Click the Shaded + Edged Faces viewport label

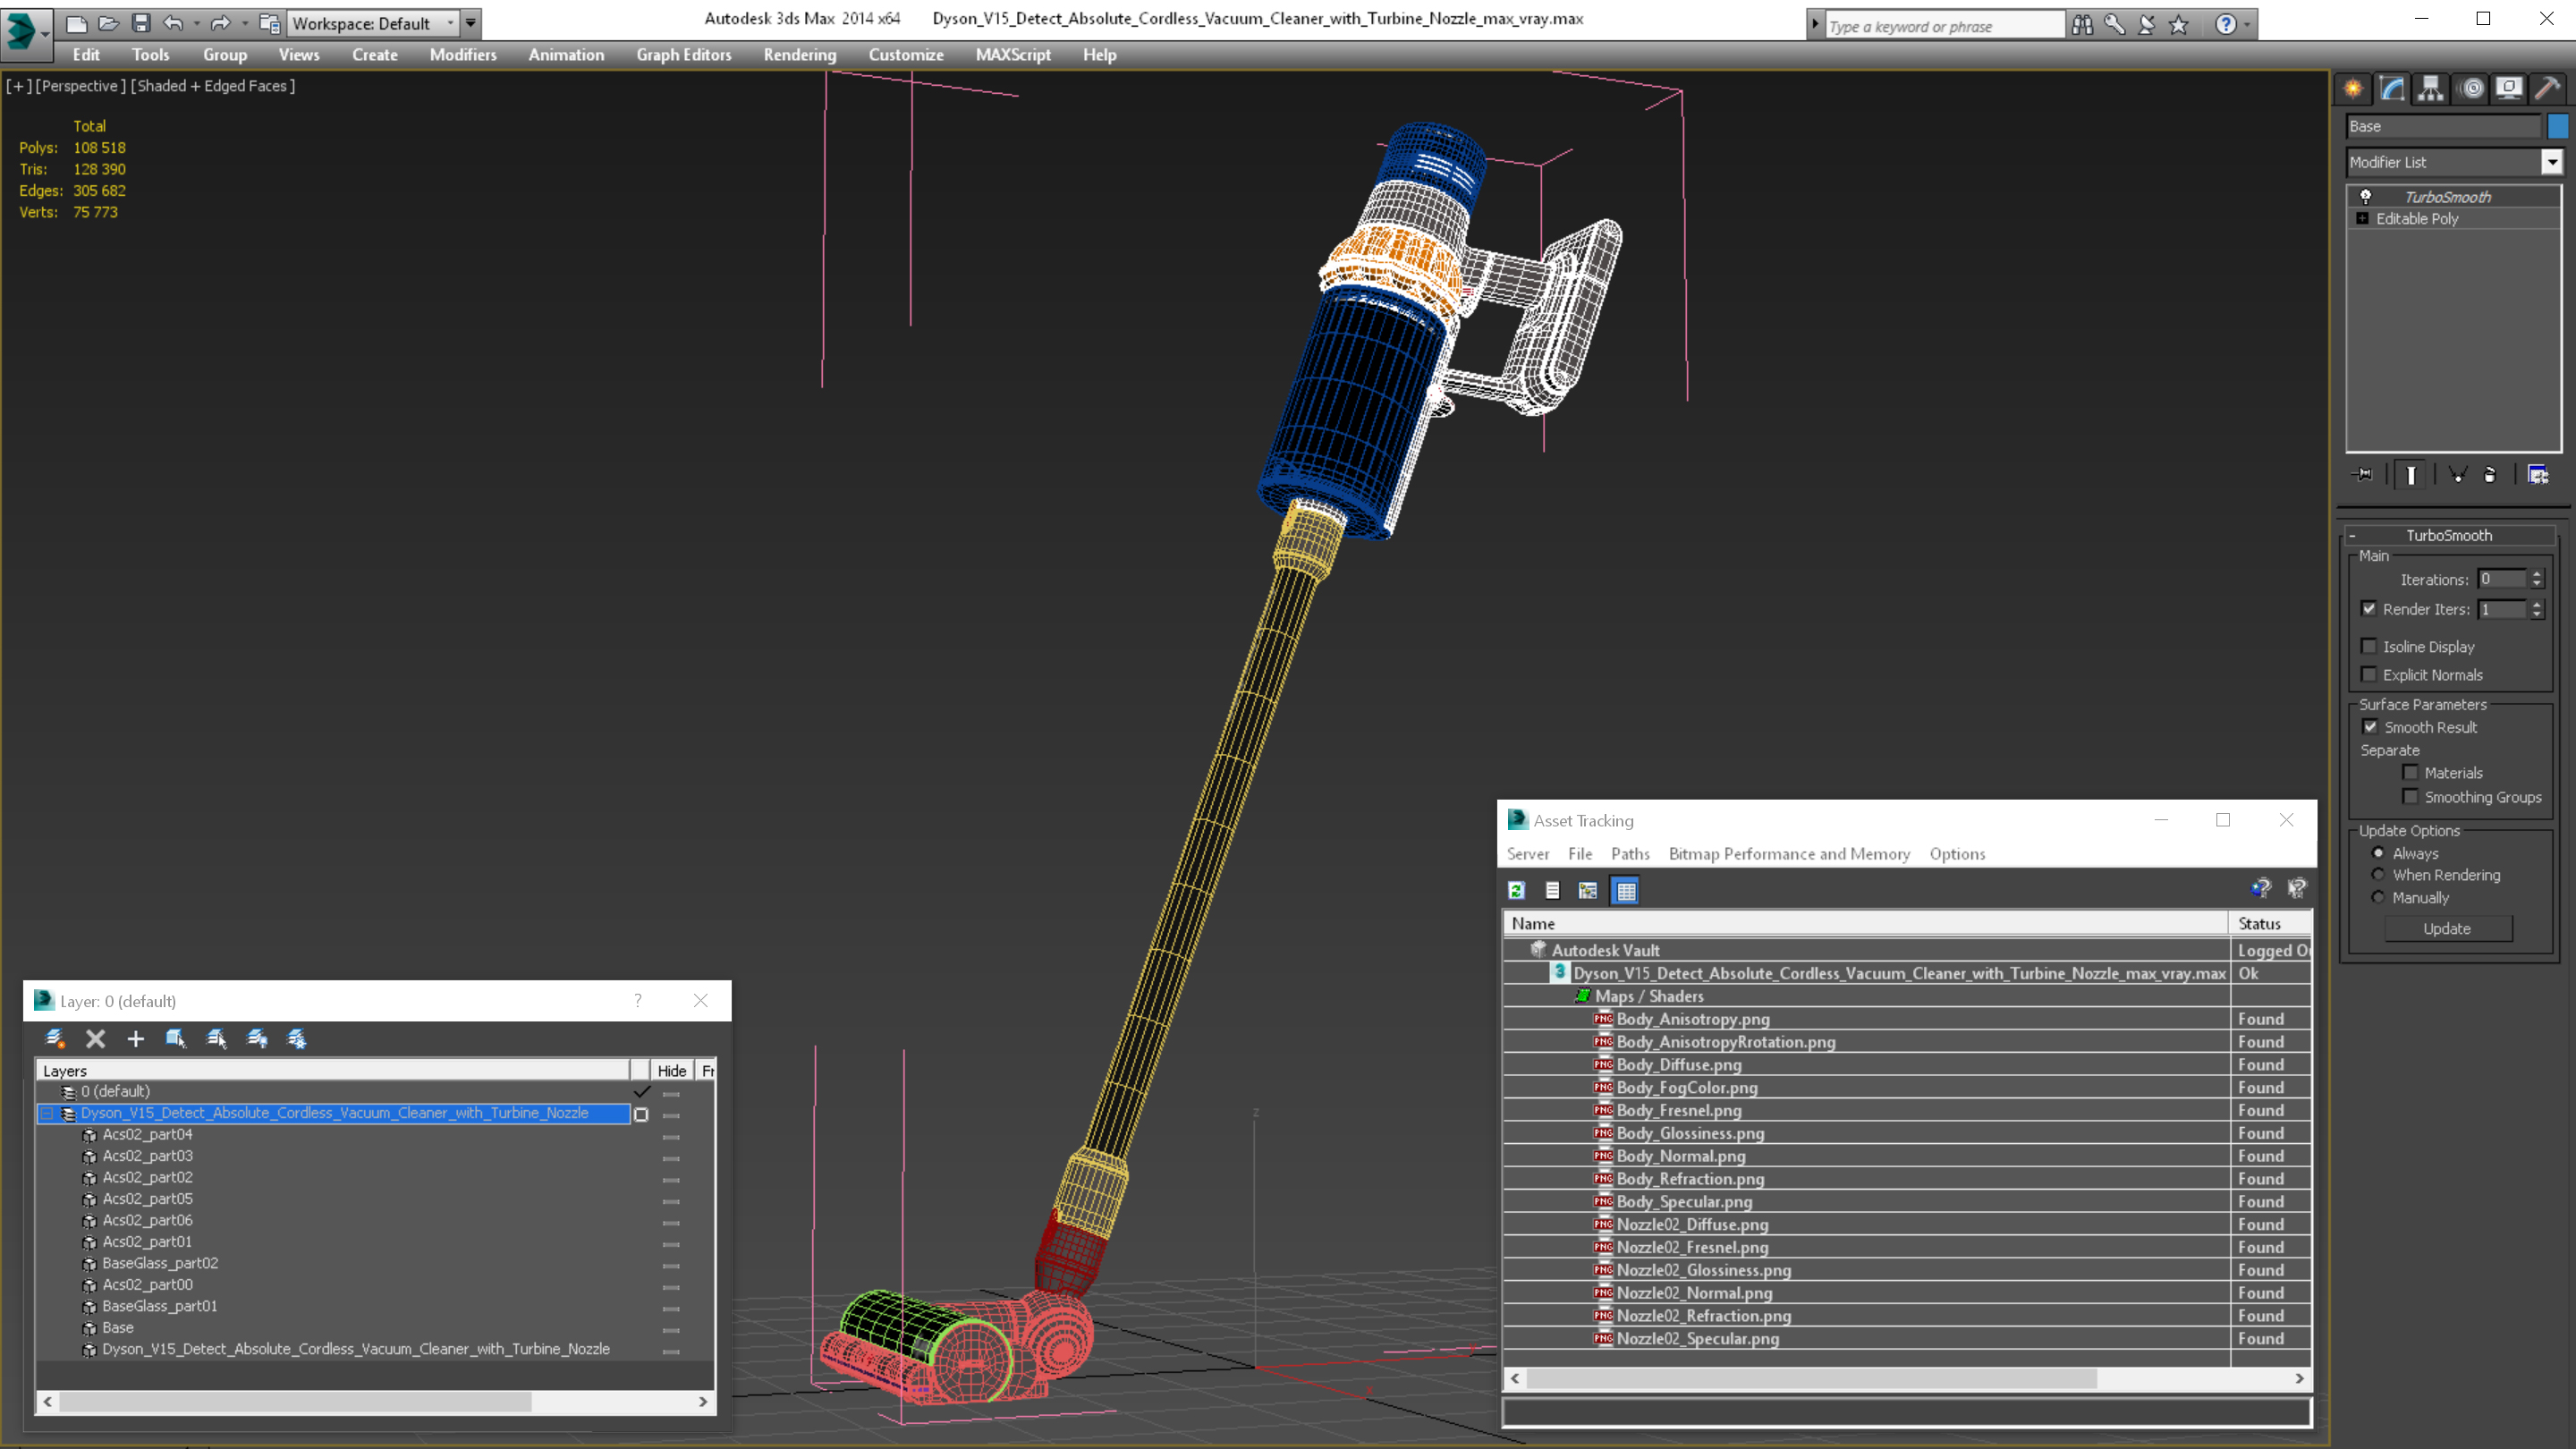[x=213, y=86]
